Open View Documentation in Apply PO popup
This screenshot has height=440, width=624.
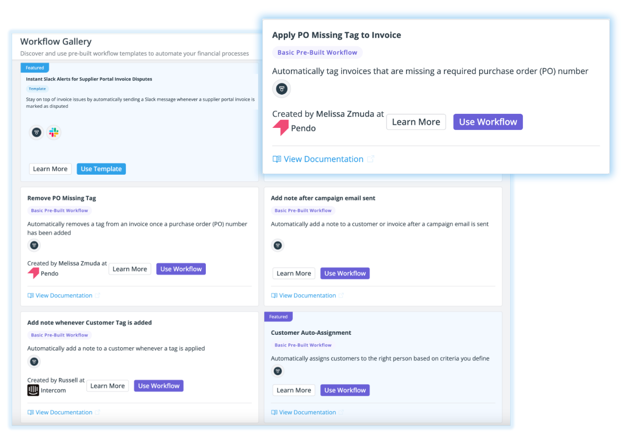[322, 159]
